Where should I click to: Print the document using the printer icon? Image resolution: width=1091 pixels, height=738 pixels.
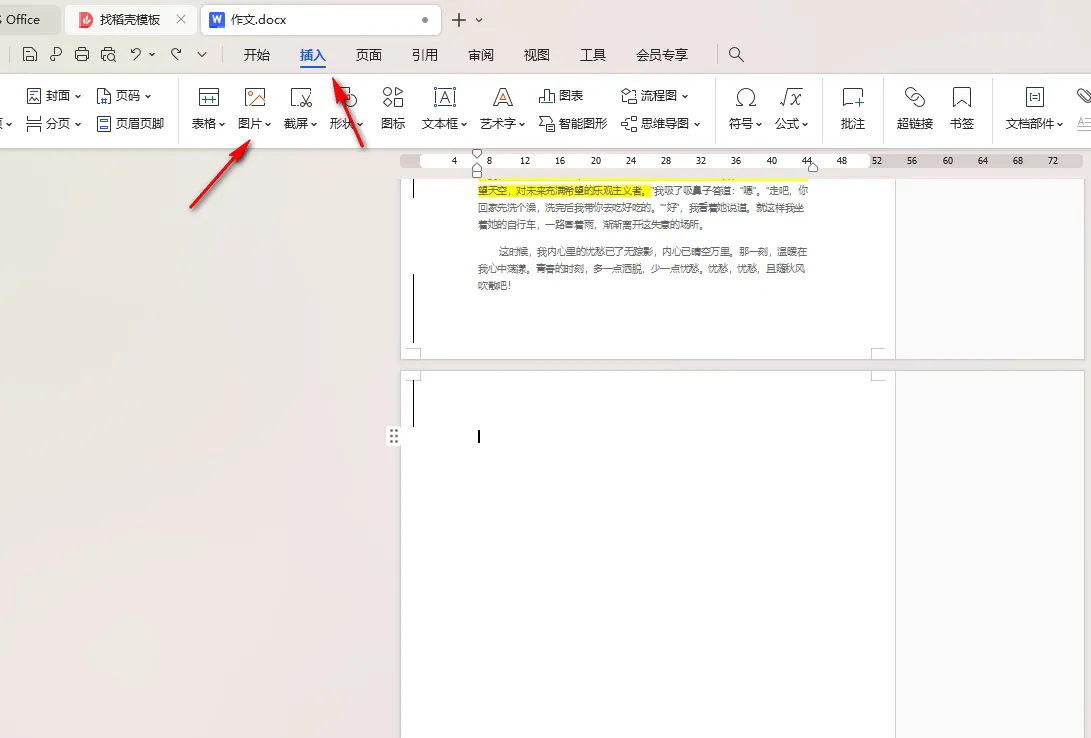pyautogui.click(x=81, y=54)
